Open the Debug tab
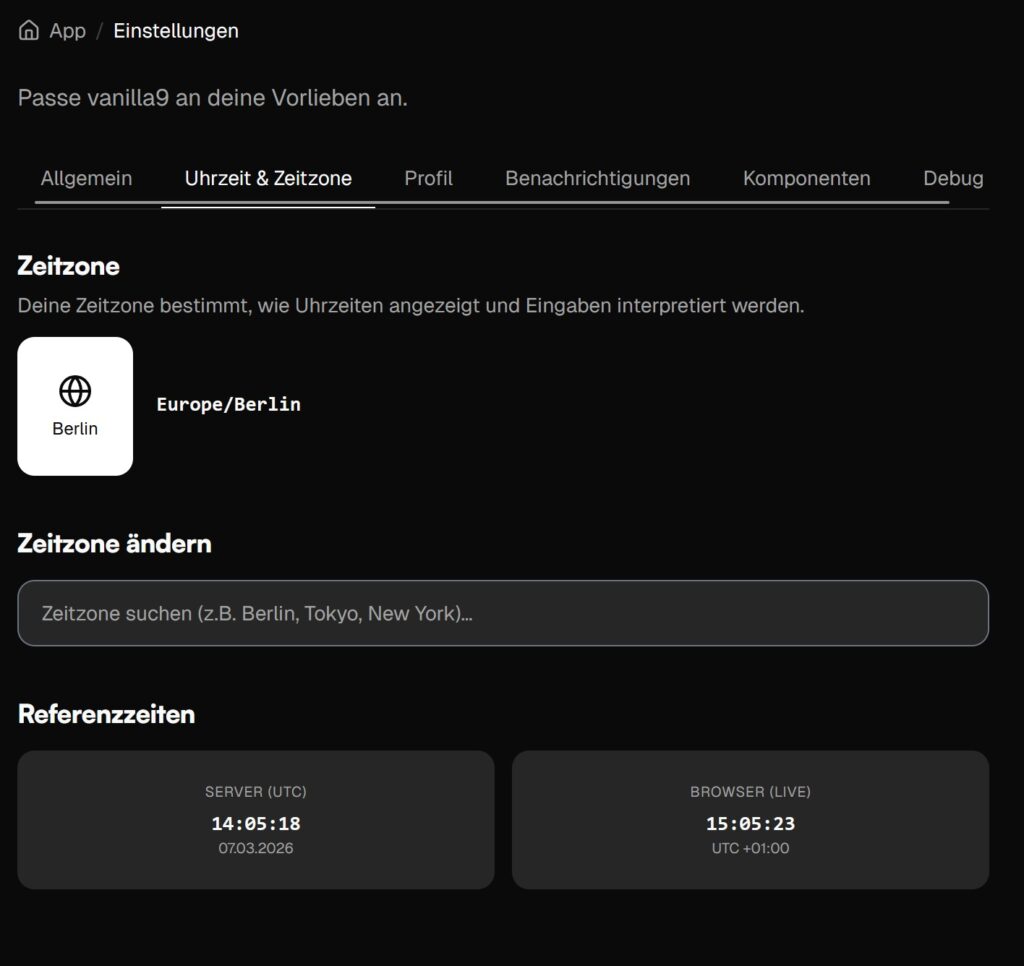The height and width of the screenshot is (966, 1024). coord(952,178)
